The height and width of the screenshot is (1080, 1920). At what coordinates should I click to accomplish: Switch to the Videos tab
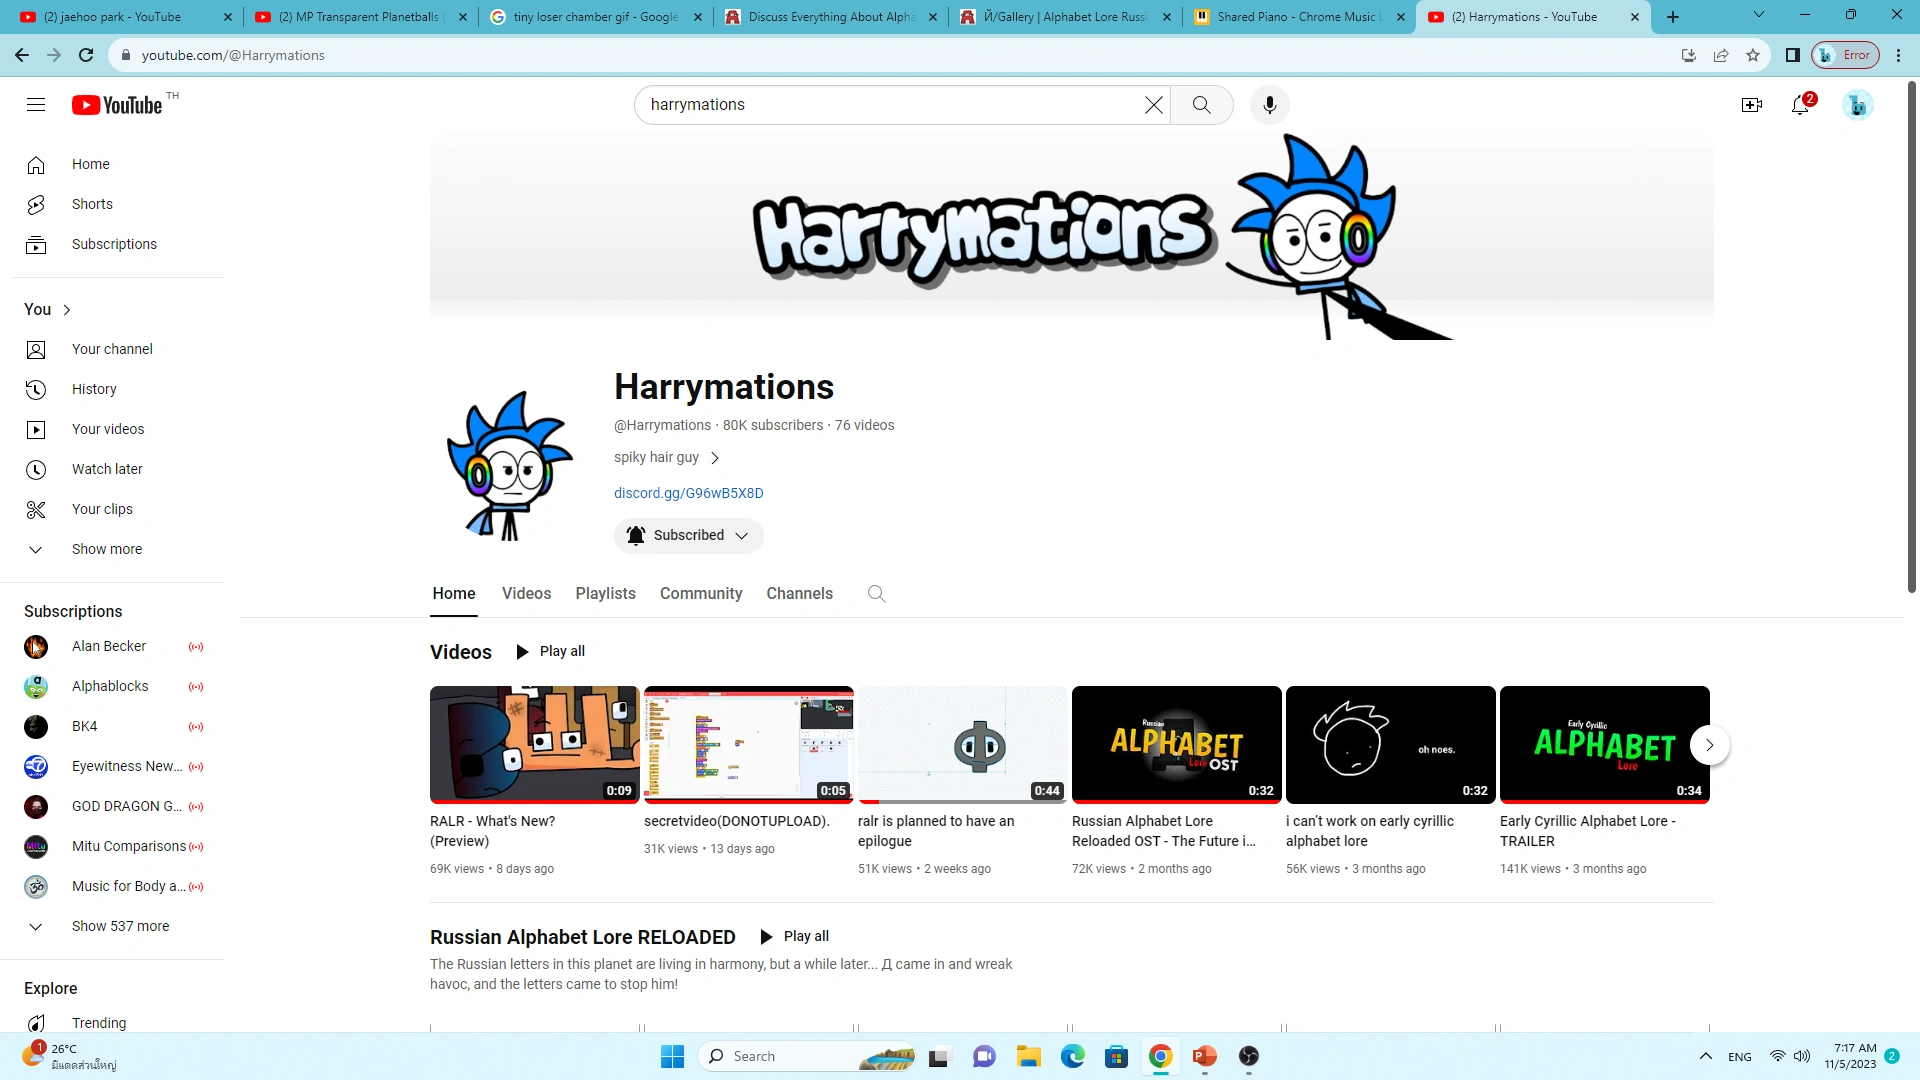tap(526, 593)
